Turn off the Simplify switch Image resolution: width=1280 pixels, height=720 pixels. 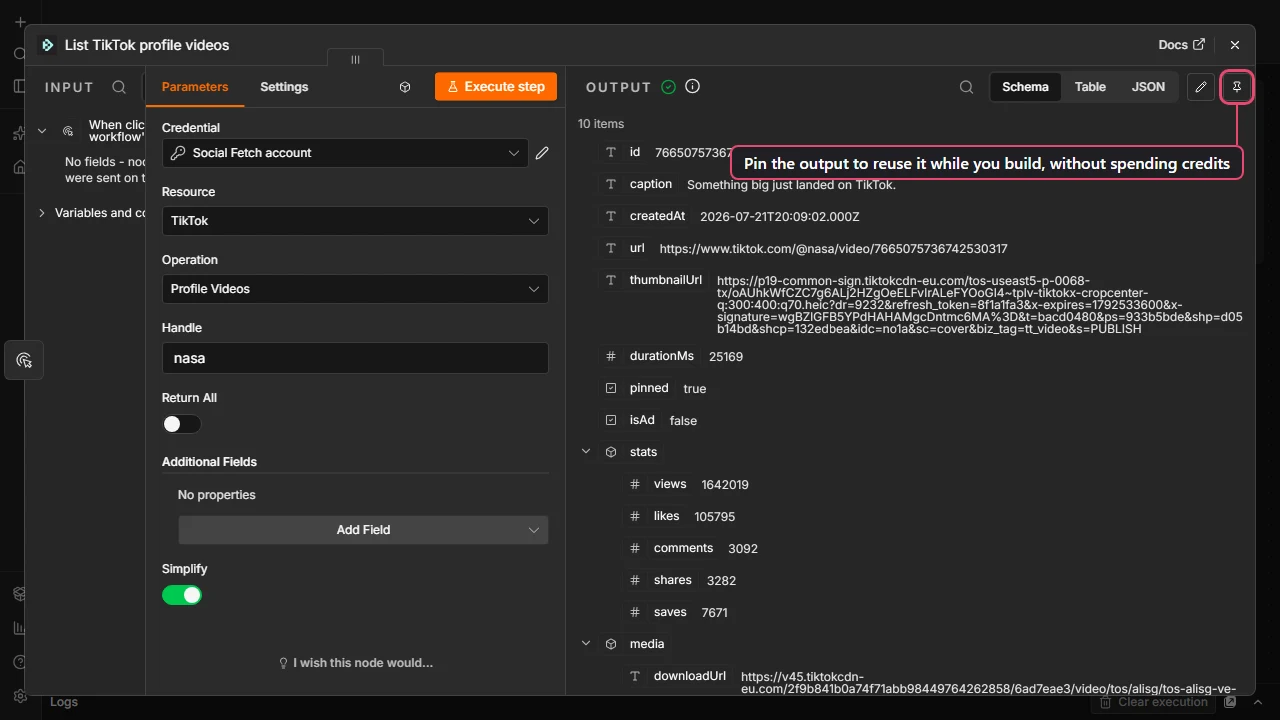pos(182,595)
